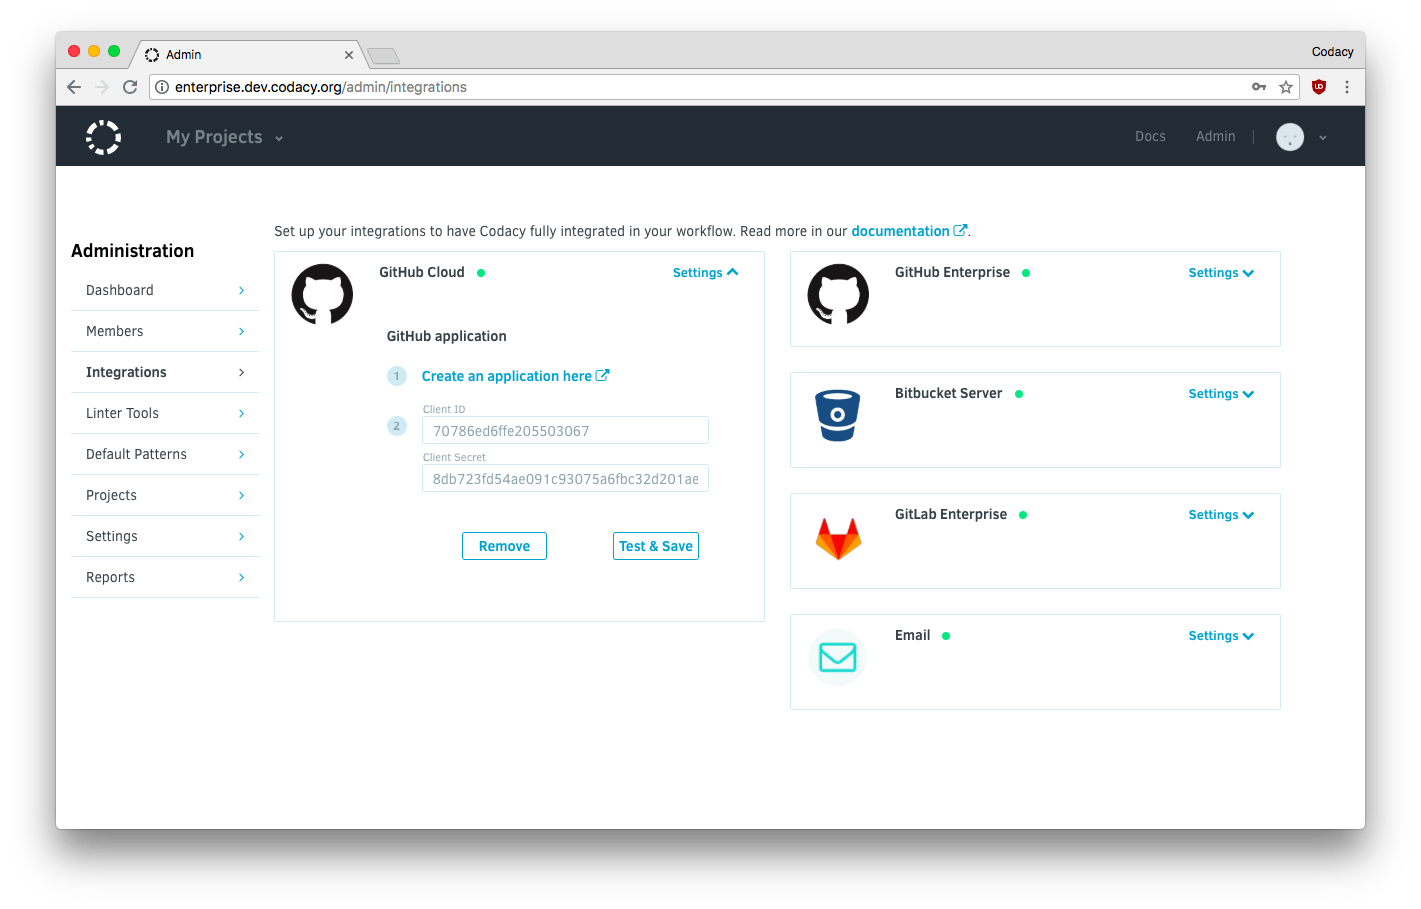Click the Bitbucket Server bucket icon
Screen dimensions: 1421x909
(838, 415)
